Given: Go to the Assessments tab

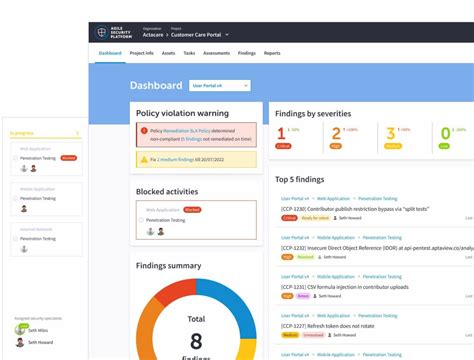Looking at the screenshot, I should (216, 53).
